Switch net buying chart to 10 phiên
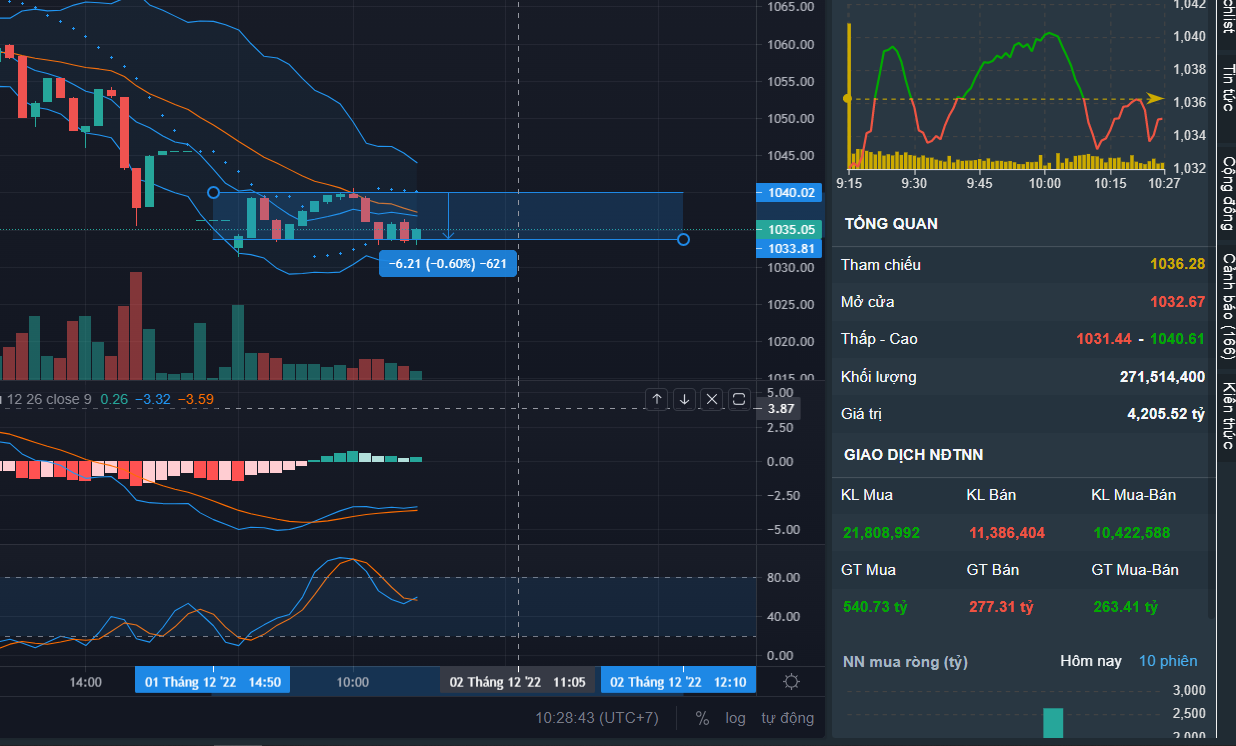The height and width of the screenshot is (746, 1236). click(1168, 661)
